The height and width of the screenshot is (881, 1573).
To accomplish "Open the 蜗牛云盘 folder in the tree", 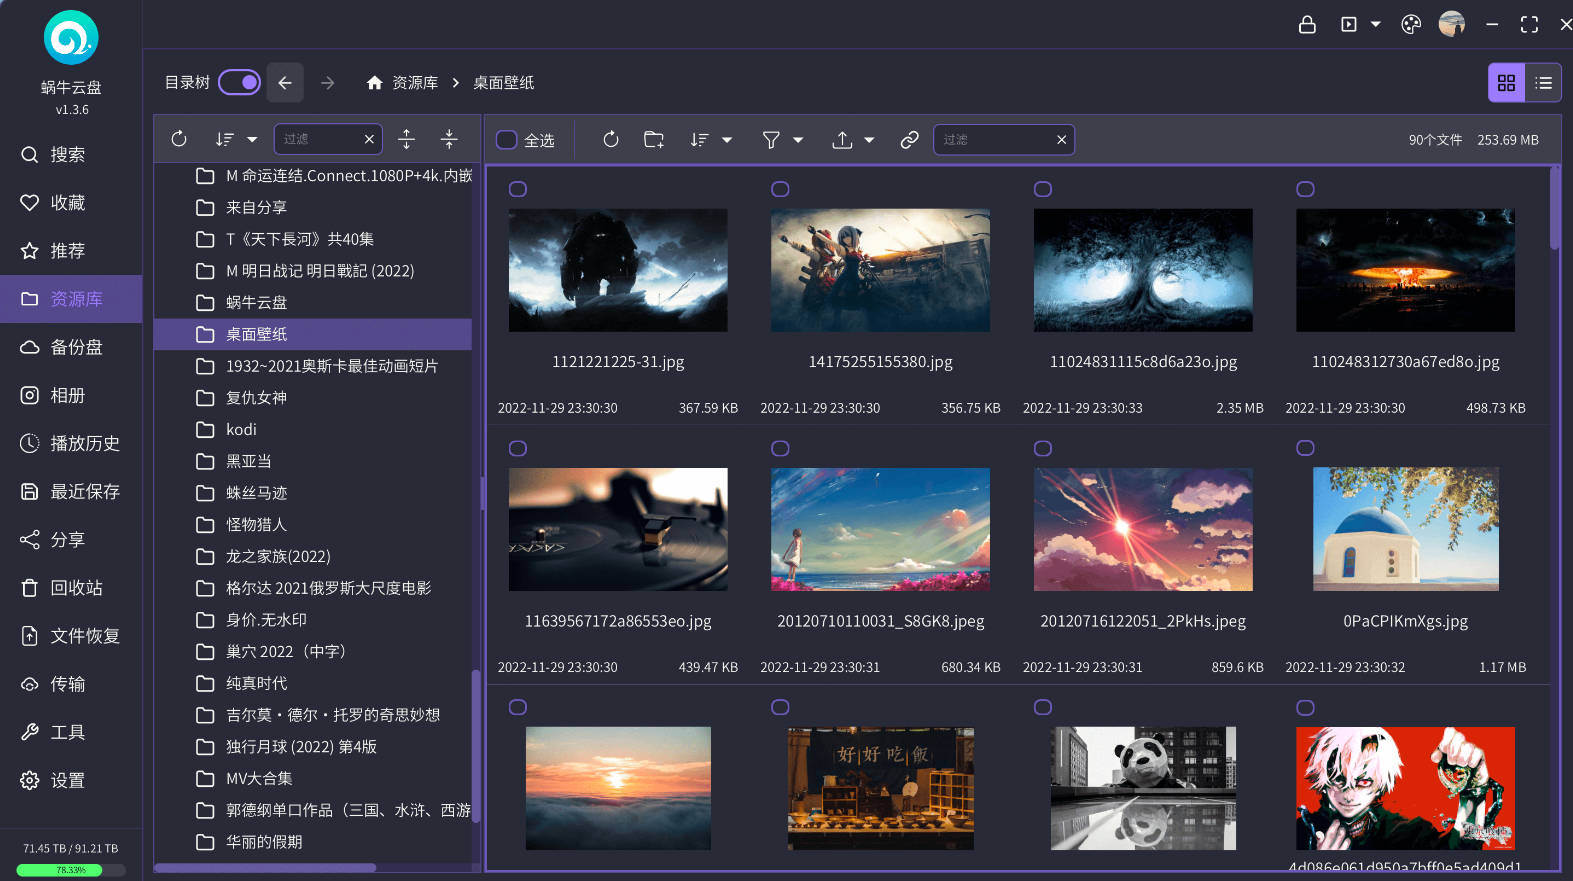I will coord(313,302).
